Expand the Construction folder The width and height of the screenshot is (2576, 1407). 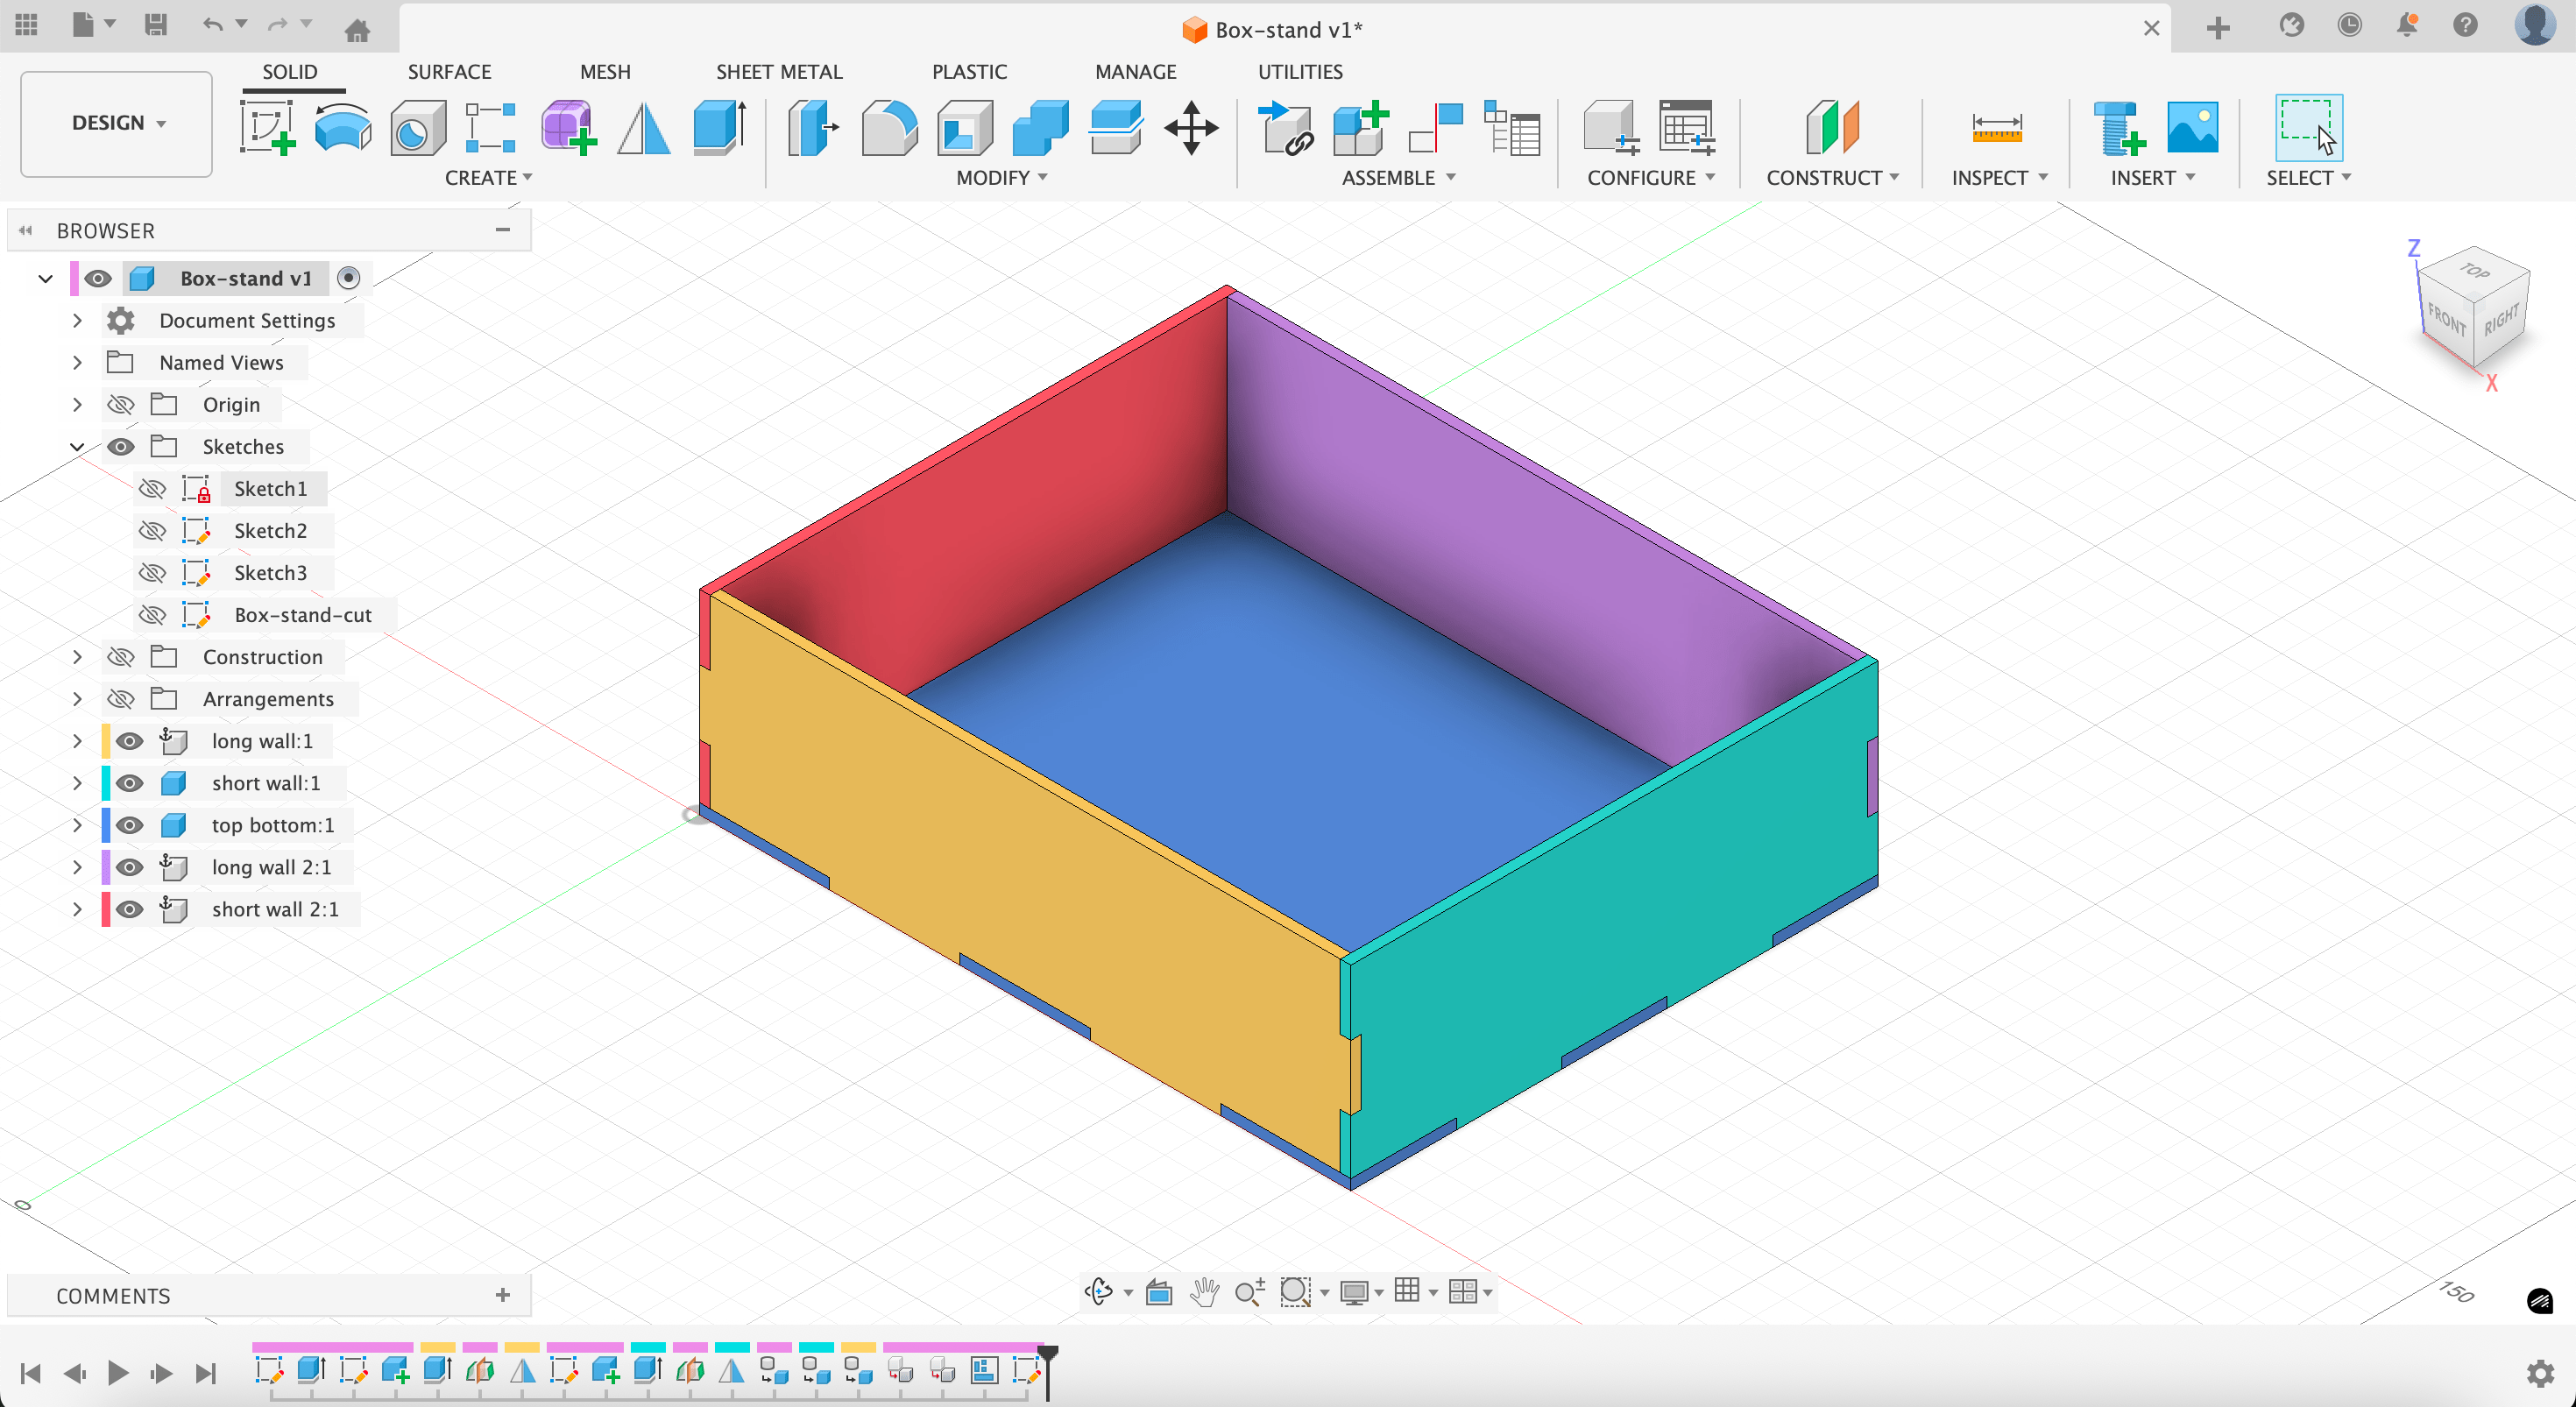pos(77,657)
